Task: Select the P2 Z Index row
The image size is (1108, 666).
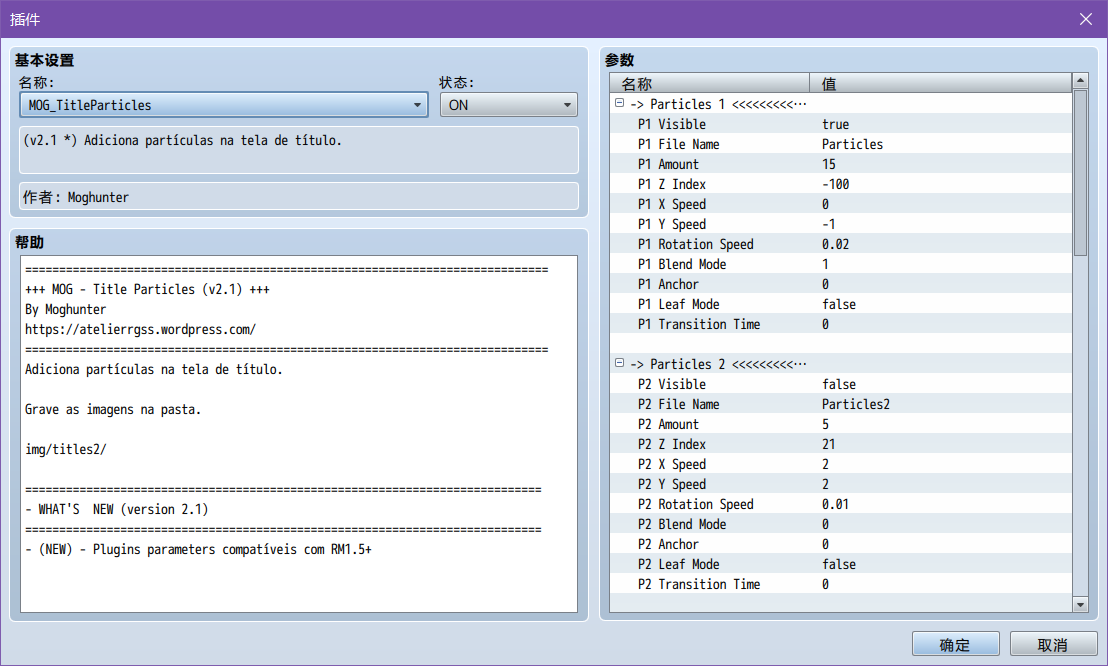Action: [x=841, y=444]
